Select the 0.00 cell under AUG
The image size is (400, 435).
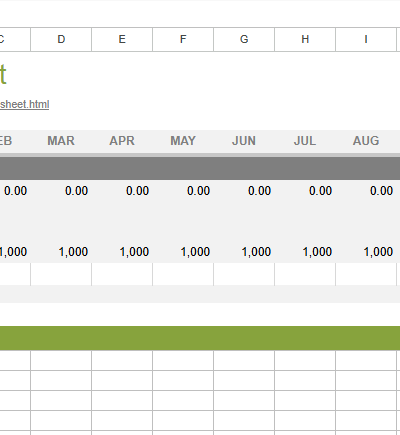(x=366, y=191)
